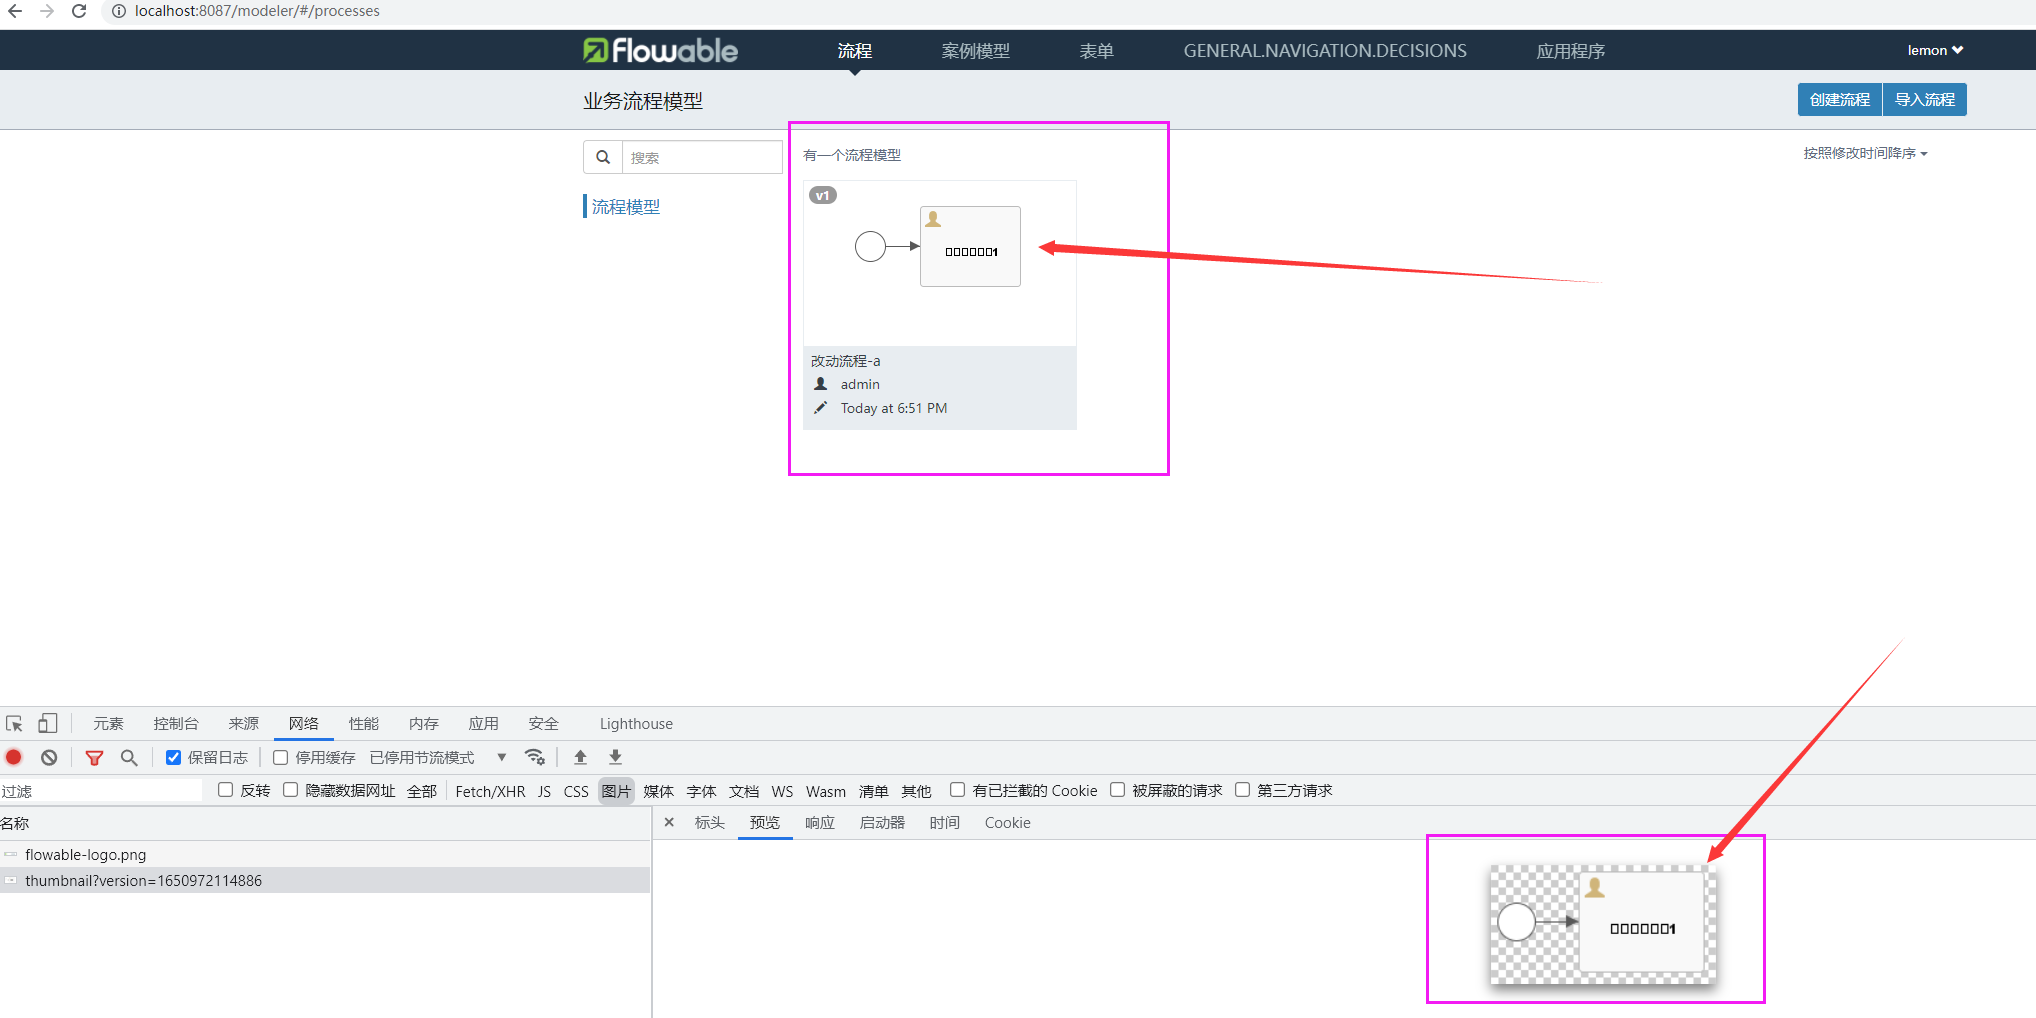Click the browser forward arrow
The width and height of the screenshot is (2036, 1018).
47,11
